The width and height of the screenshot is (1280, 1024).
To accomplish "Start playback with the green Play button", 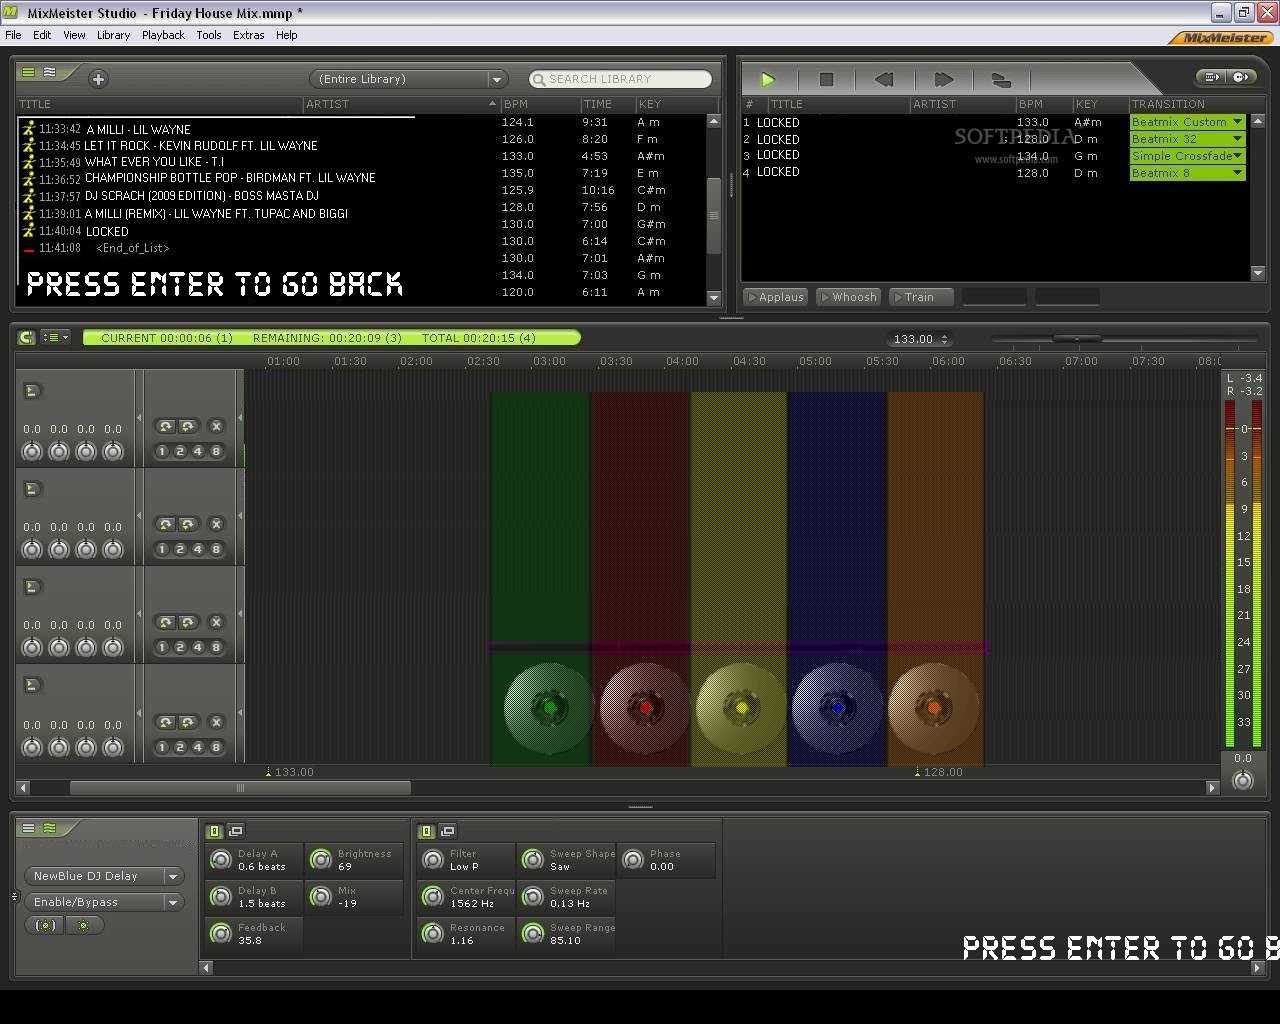I will tap(768, 79).
